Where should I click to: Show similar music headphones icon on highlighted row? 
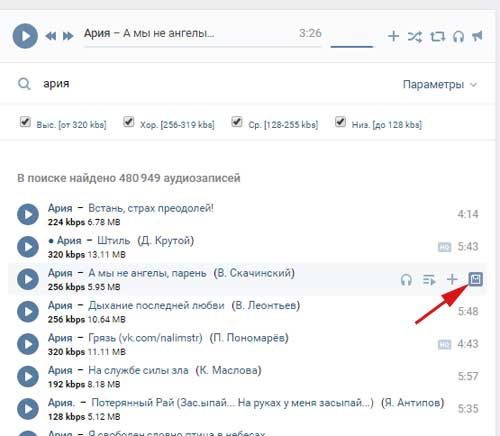click(406, 280)
